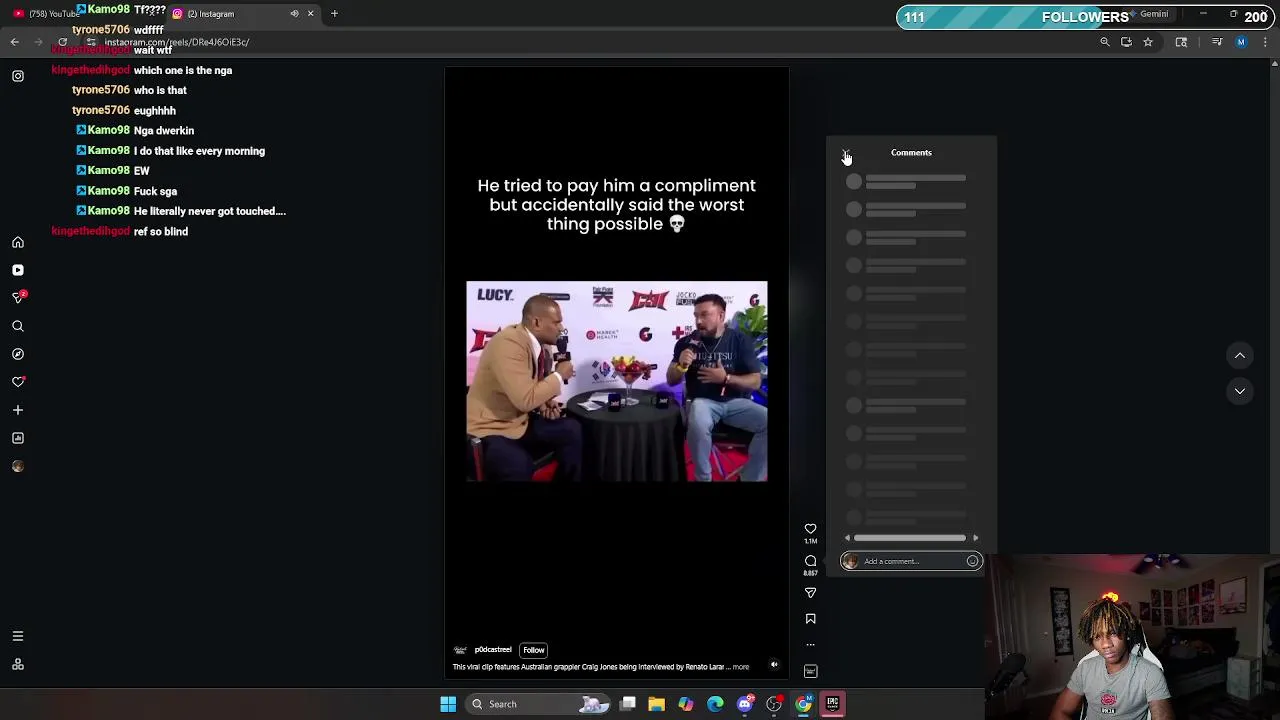Close the Comments panel
The image size is (1280, 720).
pyautogui.click(x=846, y=153)
